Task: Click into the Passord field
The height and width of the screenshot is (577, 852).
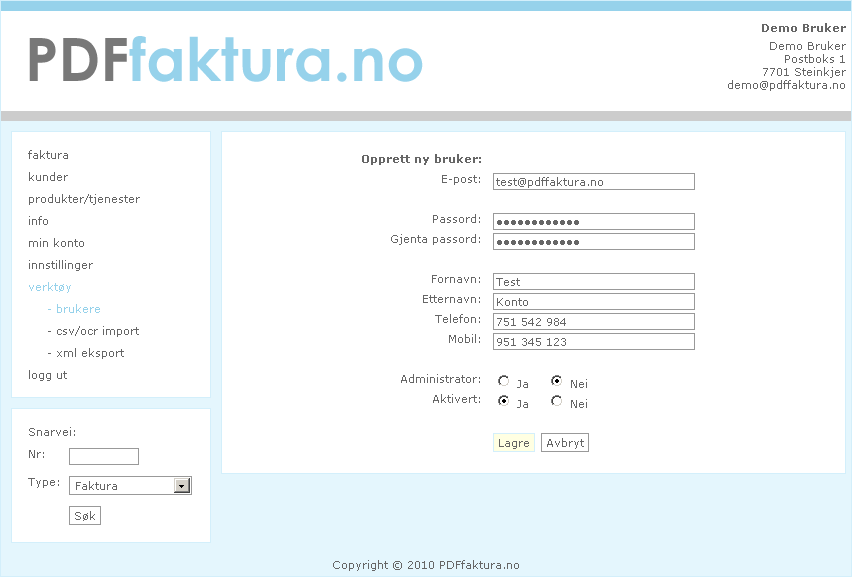Action: click(x=593, y=222)
